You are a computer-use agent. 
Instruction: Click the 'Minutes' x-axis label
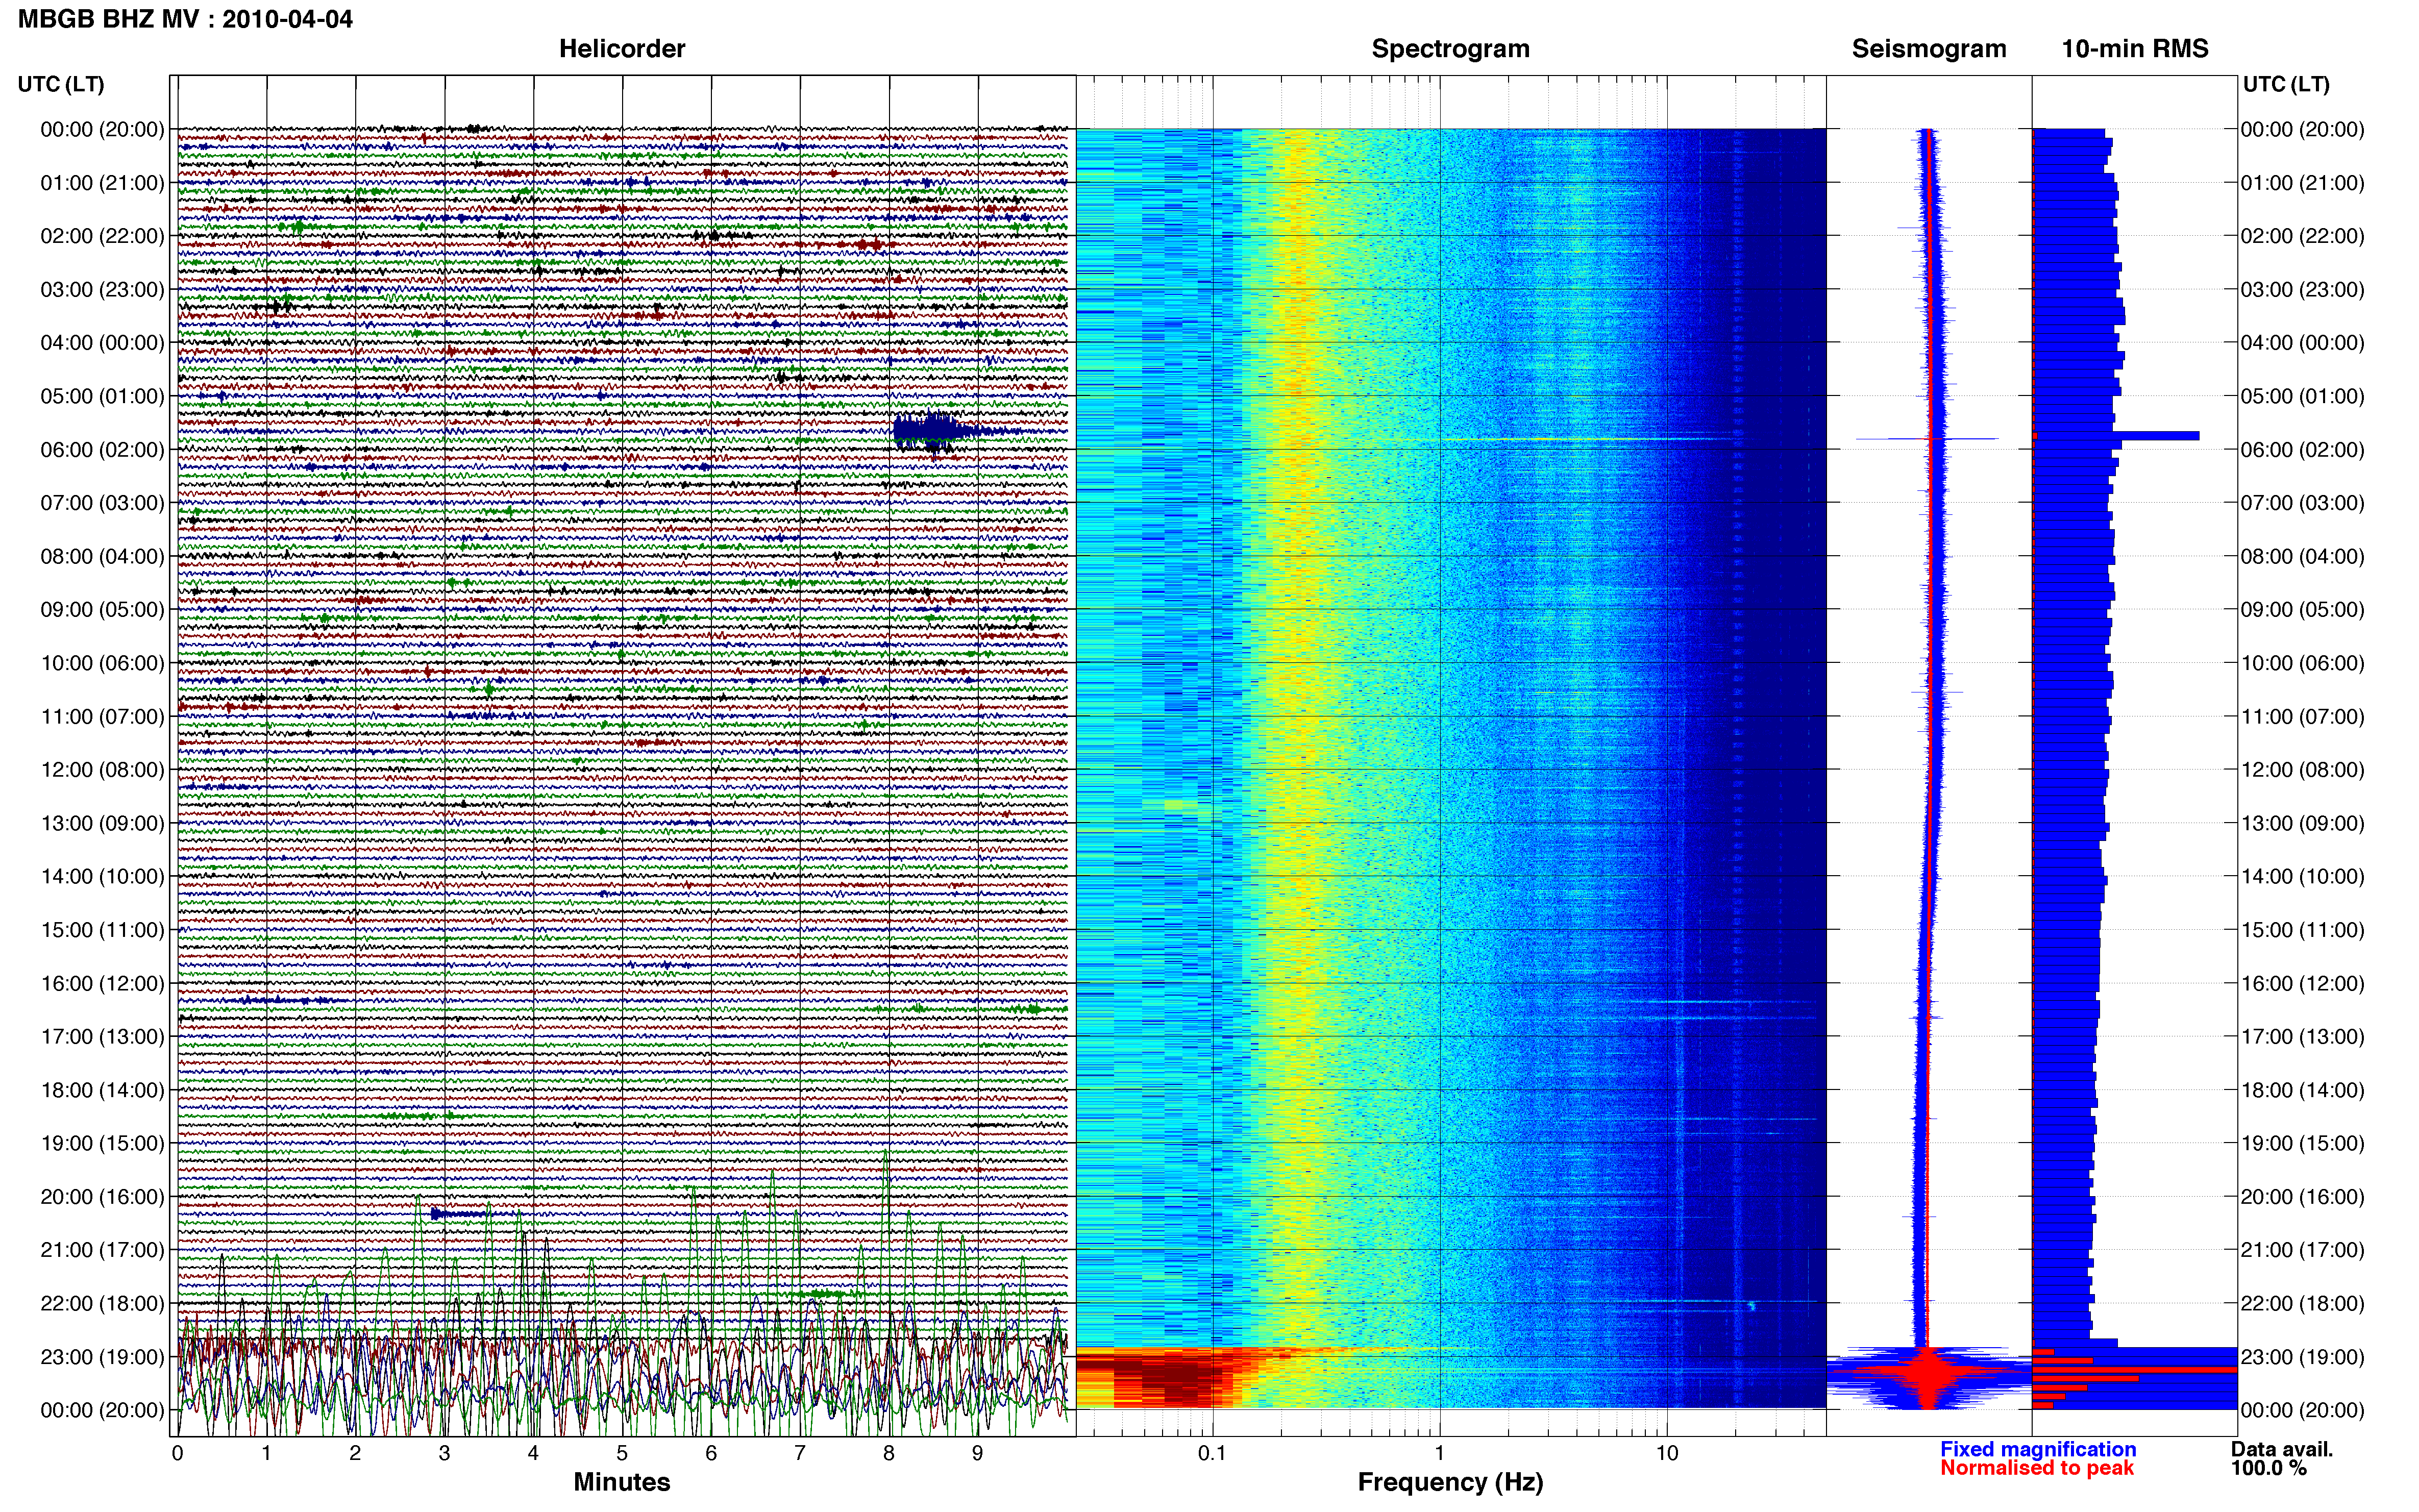(622, 1482)
